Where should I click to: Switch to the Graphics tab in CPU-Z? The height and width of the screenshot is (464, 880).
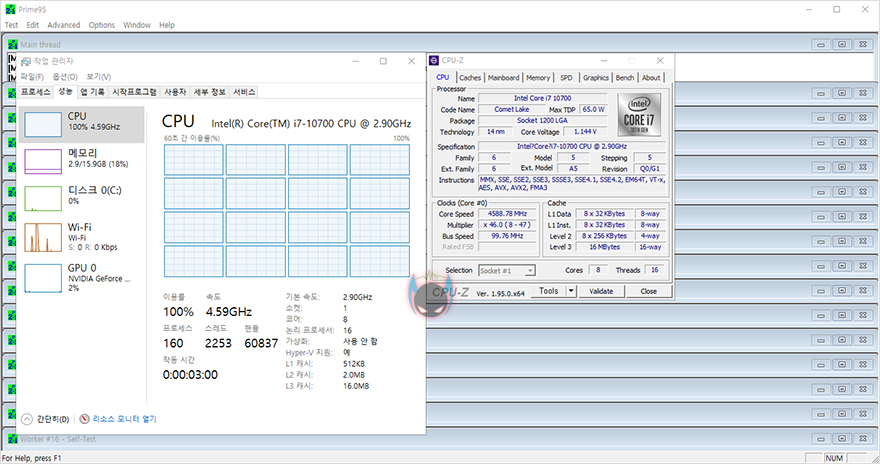pyautogui.click(x=595, y=78)
